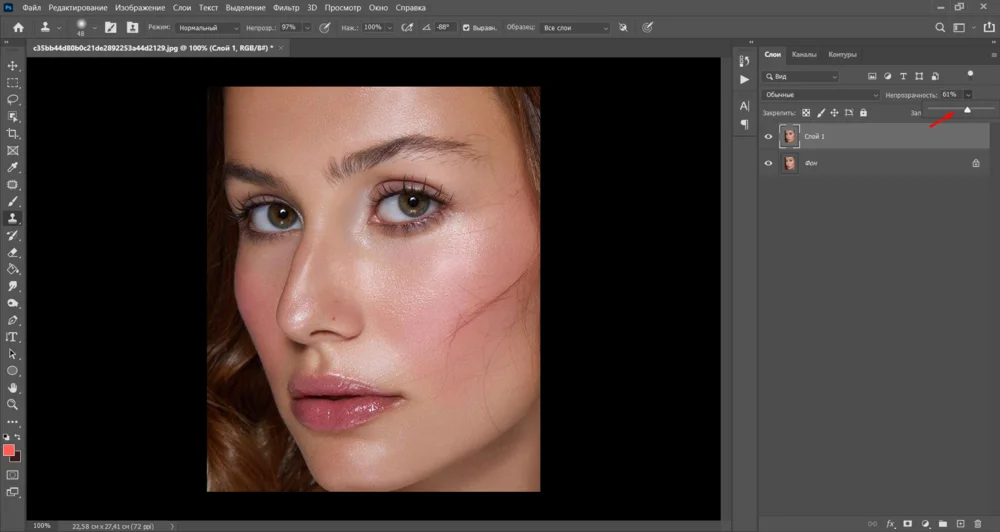Switch to the Контуры tab

pyautogui.click(x=842, y=54)
